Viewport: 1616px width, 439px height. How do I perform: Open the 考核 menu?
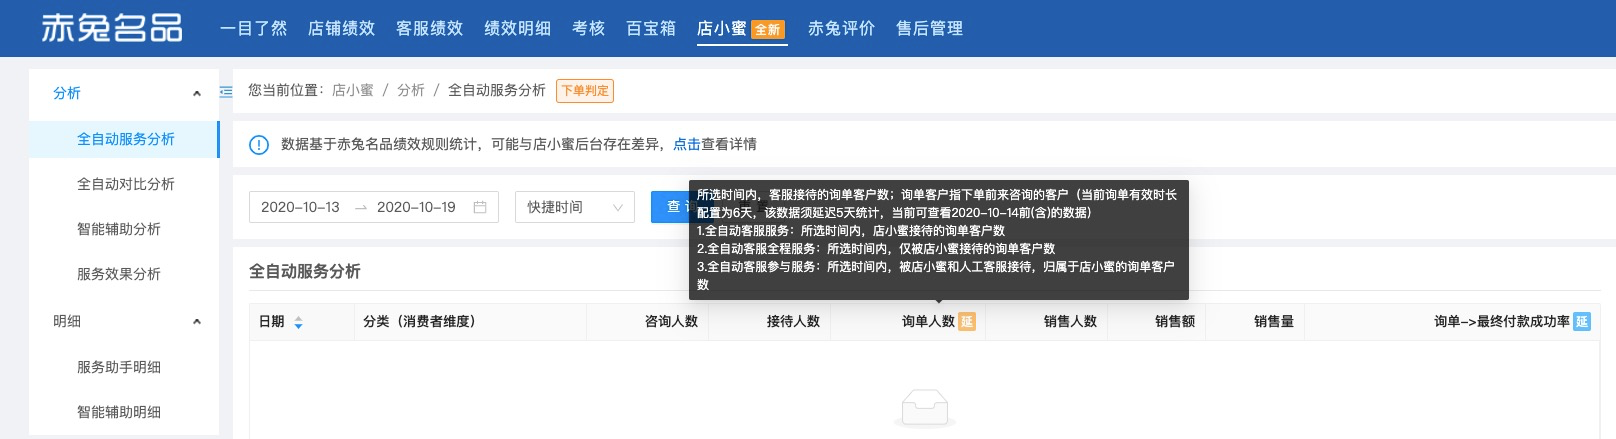(588, 28)
